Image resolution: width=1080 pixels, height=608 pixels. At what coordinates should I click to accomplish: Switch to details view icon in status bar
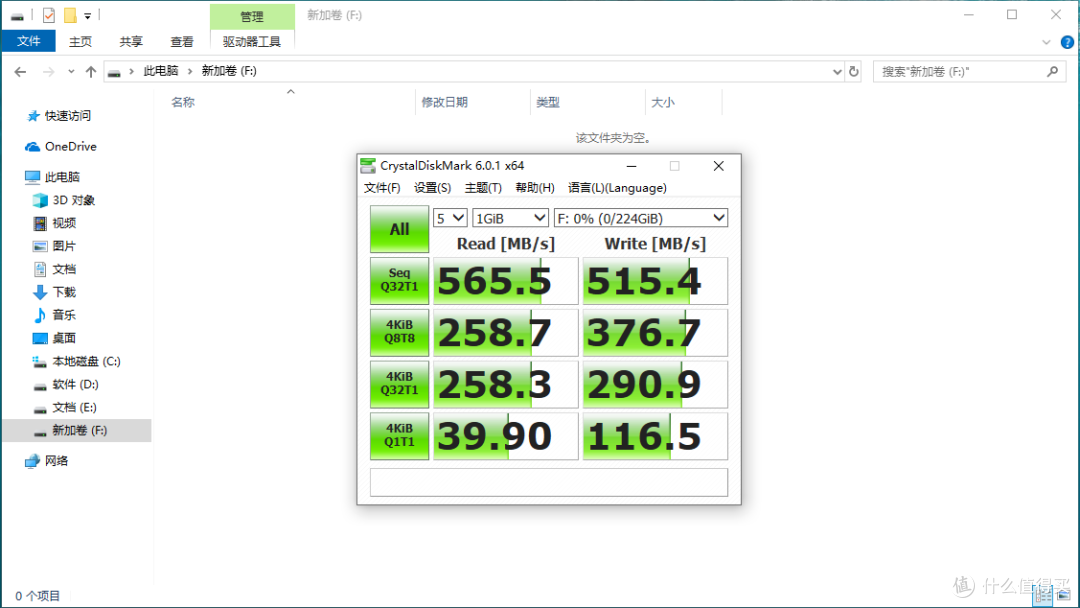(1043, 596)
